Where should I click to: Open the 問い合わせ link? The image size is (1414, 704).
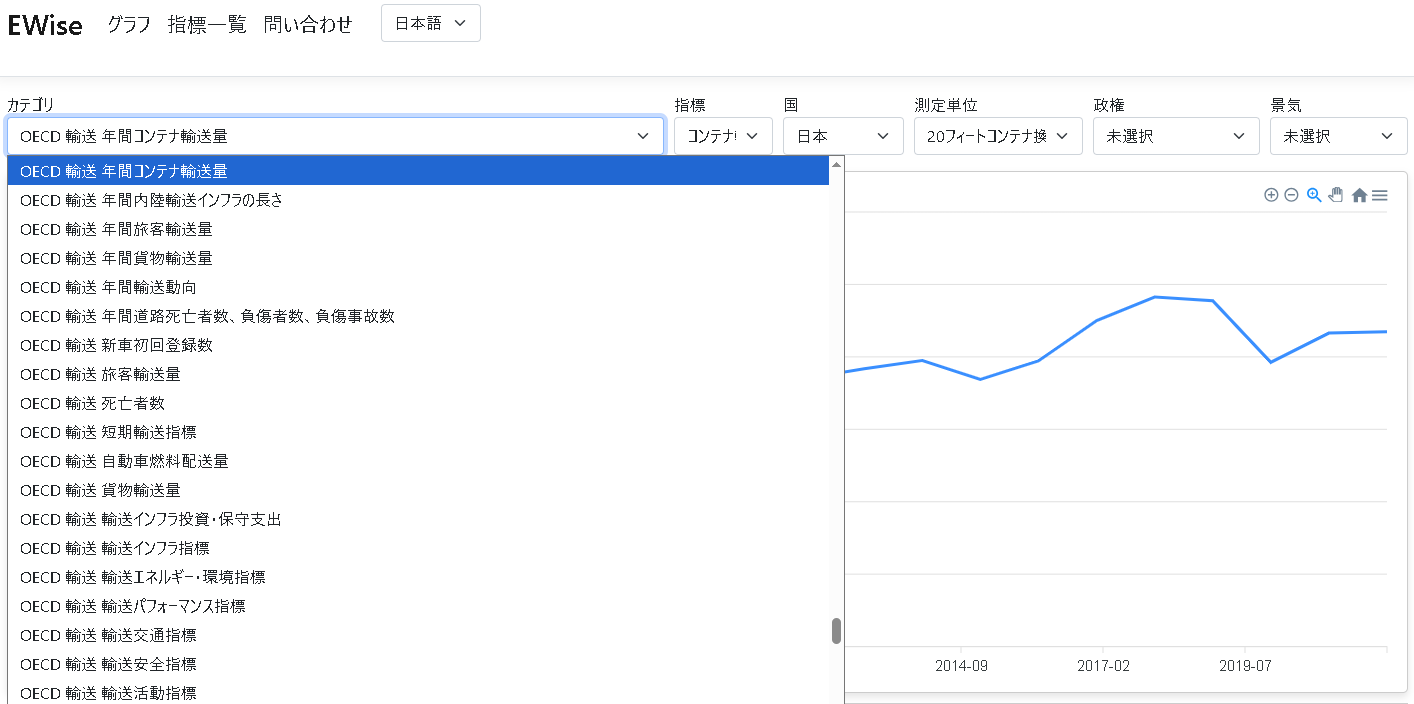pos(308,25)
